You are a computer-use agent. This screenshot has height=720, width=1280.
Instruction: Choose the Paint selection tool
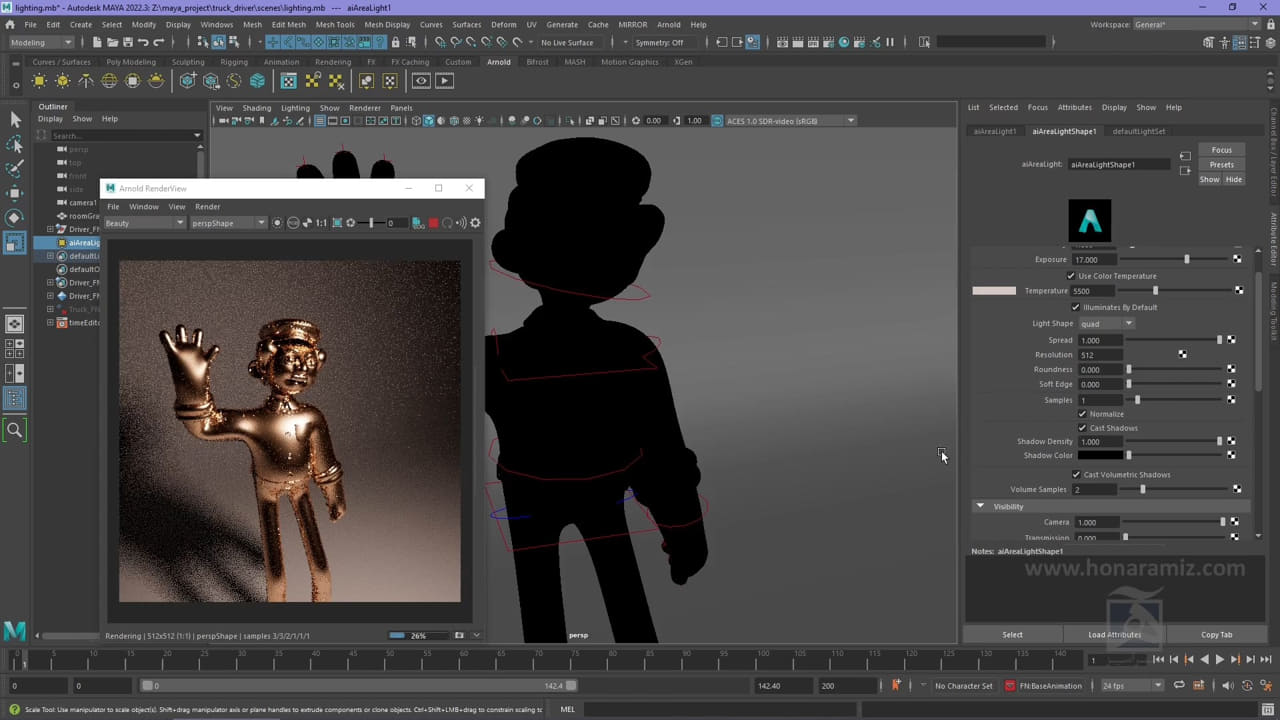(15, 168)
